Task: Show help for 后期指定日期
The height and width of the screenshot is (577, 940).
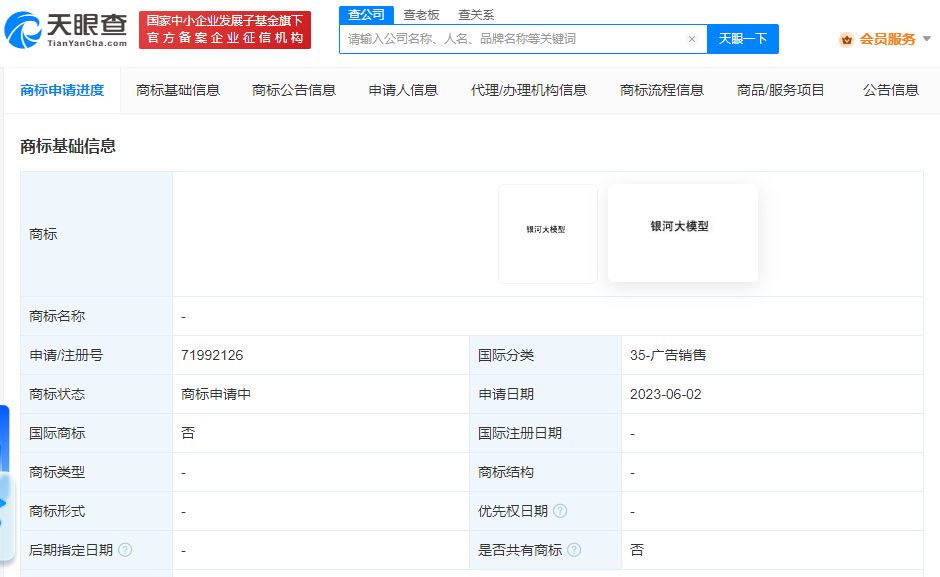Action: [x=125, y=550]
